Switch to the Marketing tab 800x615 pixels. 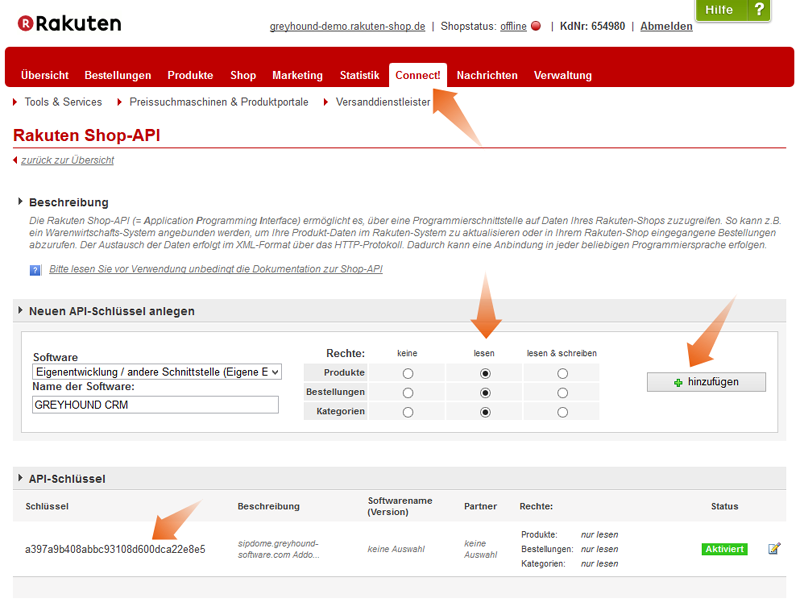(297, 75)
